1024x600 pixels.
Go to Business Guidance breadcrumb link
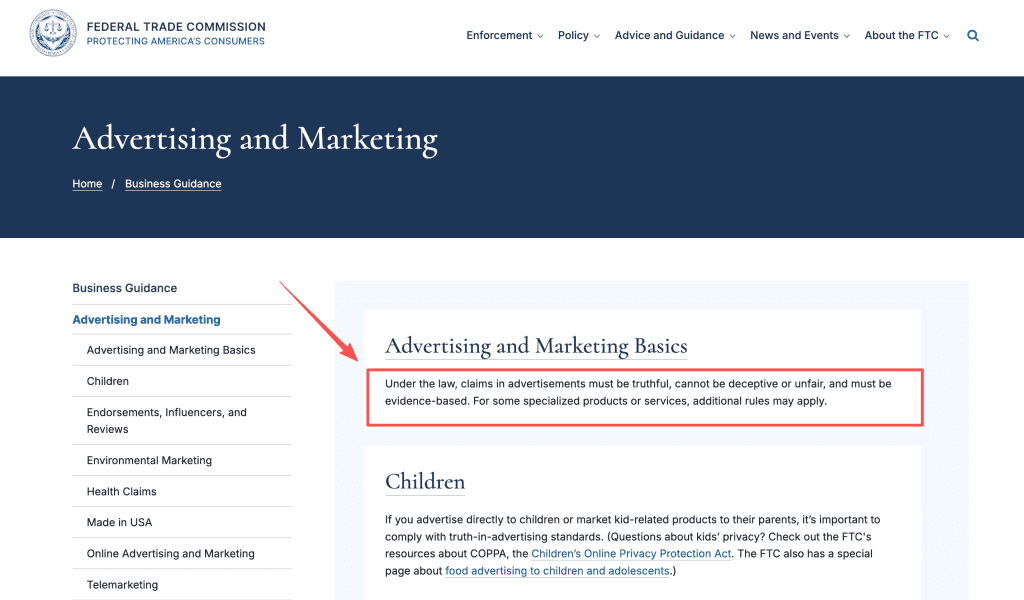[x=173, y=184]
